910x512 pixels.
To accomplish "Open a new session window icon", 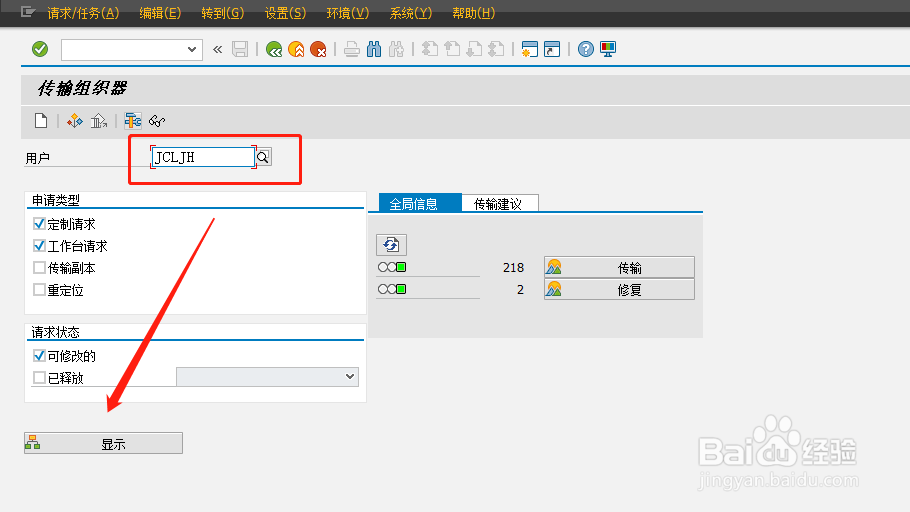I will tap(529, 49).
